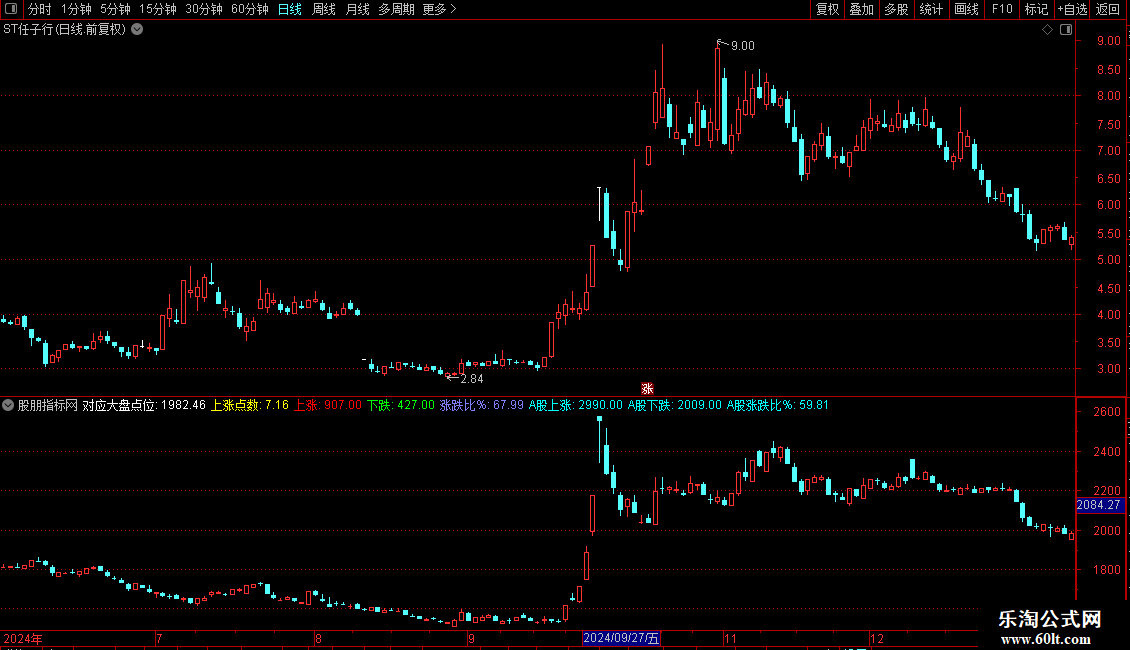
Task: Click the 叠加 overlay button
Action: click(x=861, y=9)
